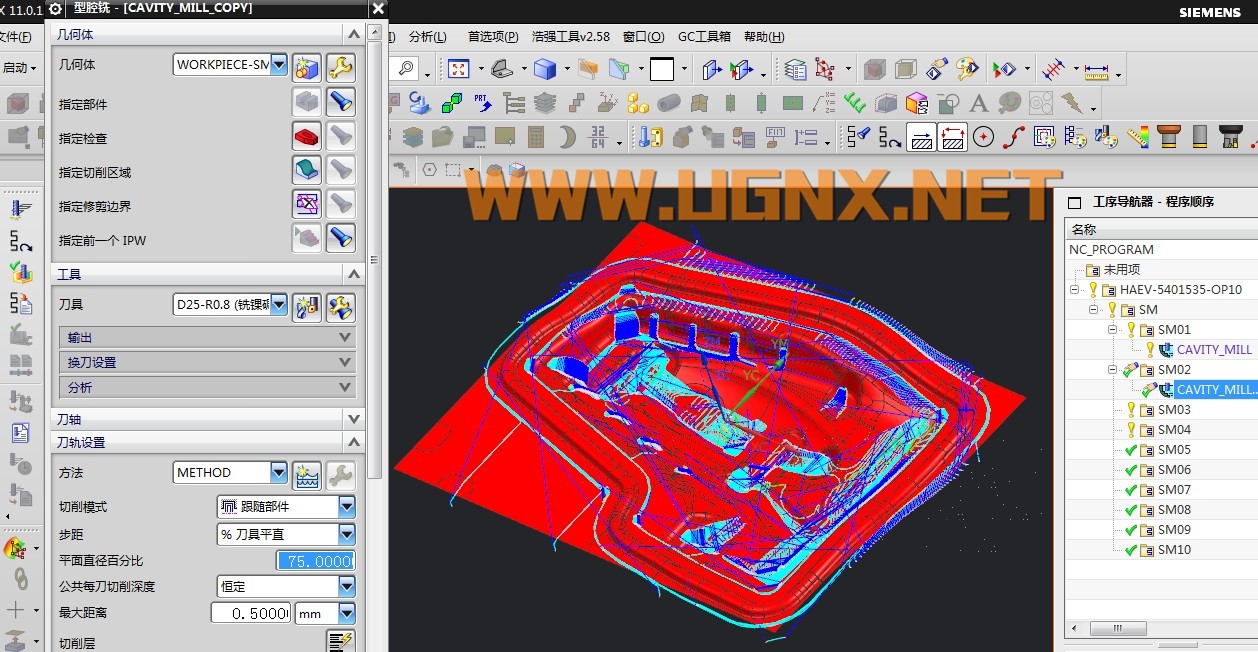Screen dimensions: 1258x652
Task: Click the display flashlight for 指定部件
Action: point(341,102)
